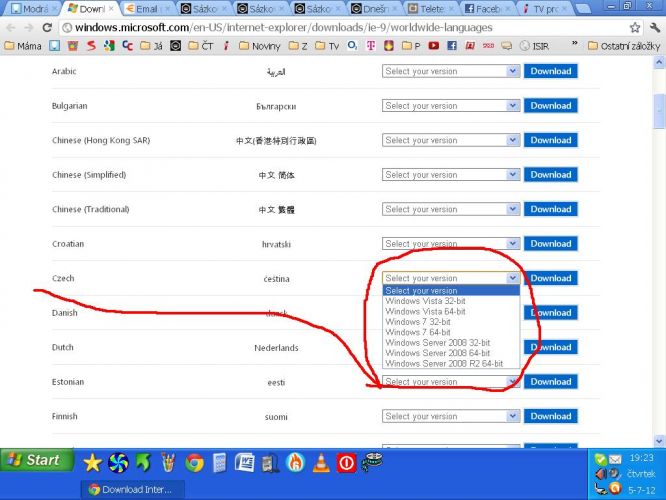Open the film reel quick launch icon
Image resolution: width=666 pixels, height=500 pixels.
coord(372,462)
